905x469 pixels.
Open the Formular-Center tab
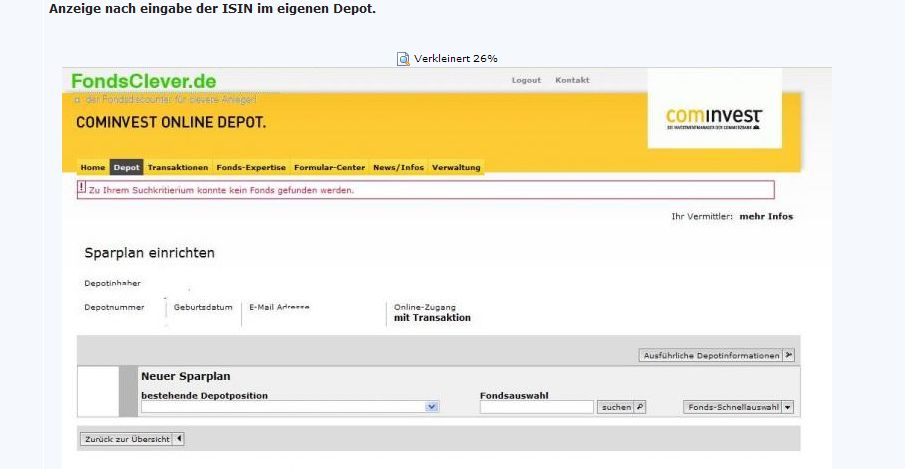click(330, 167)
